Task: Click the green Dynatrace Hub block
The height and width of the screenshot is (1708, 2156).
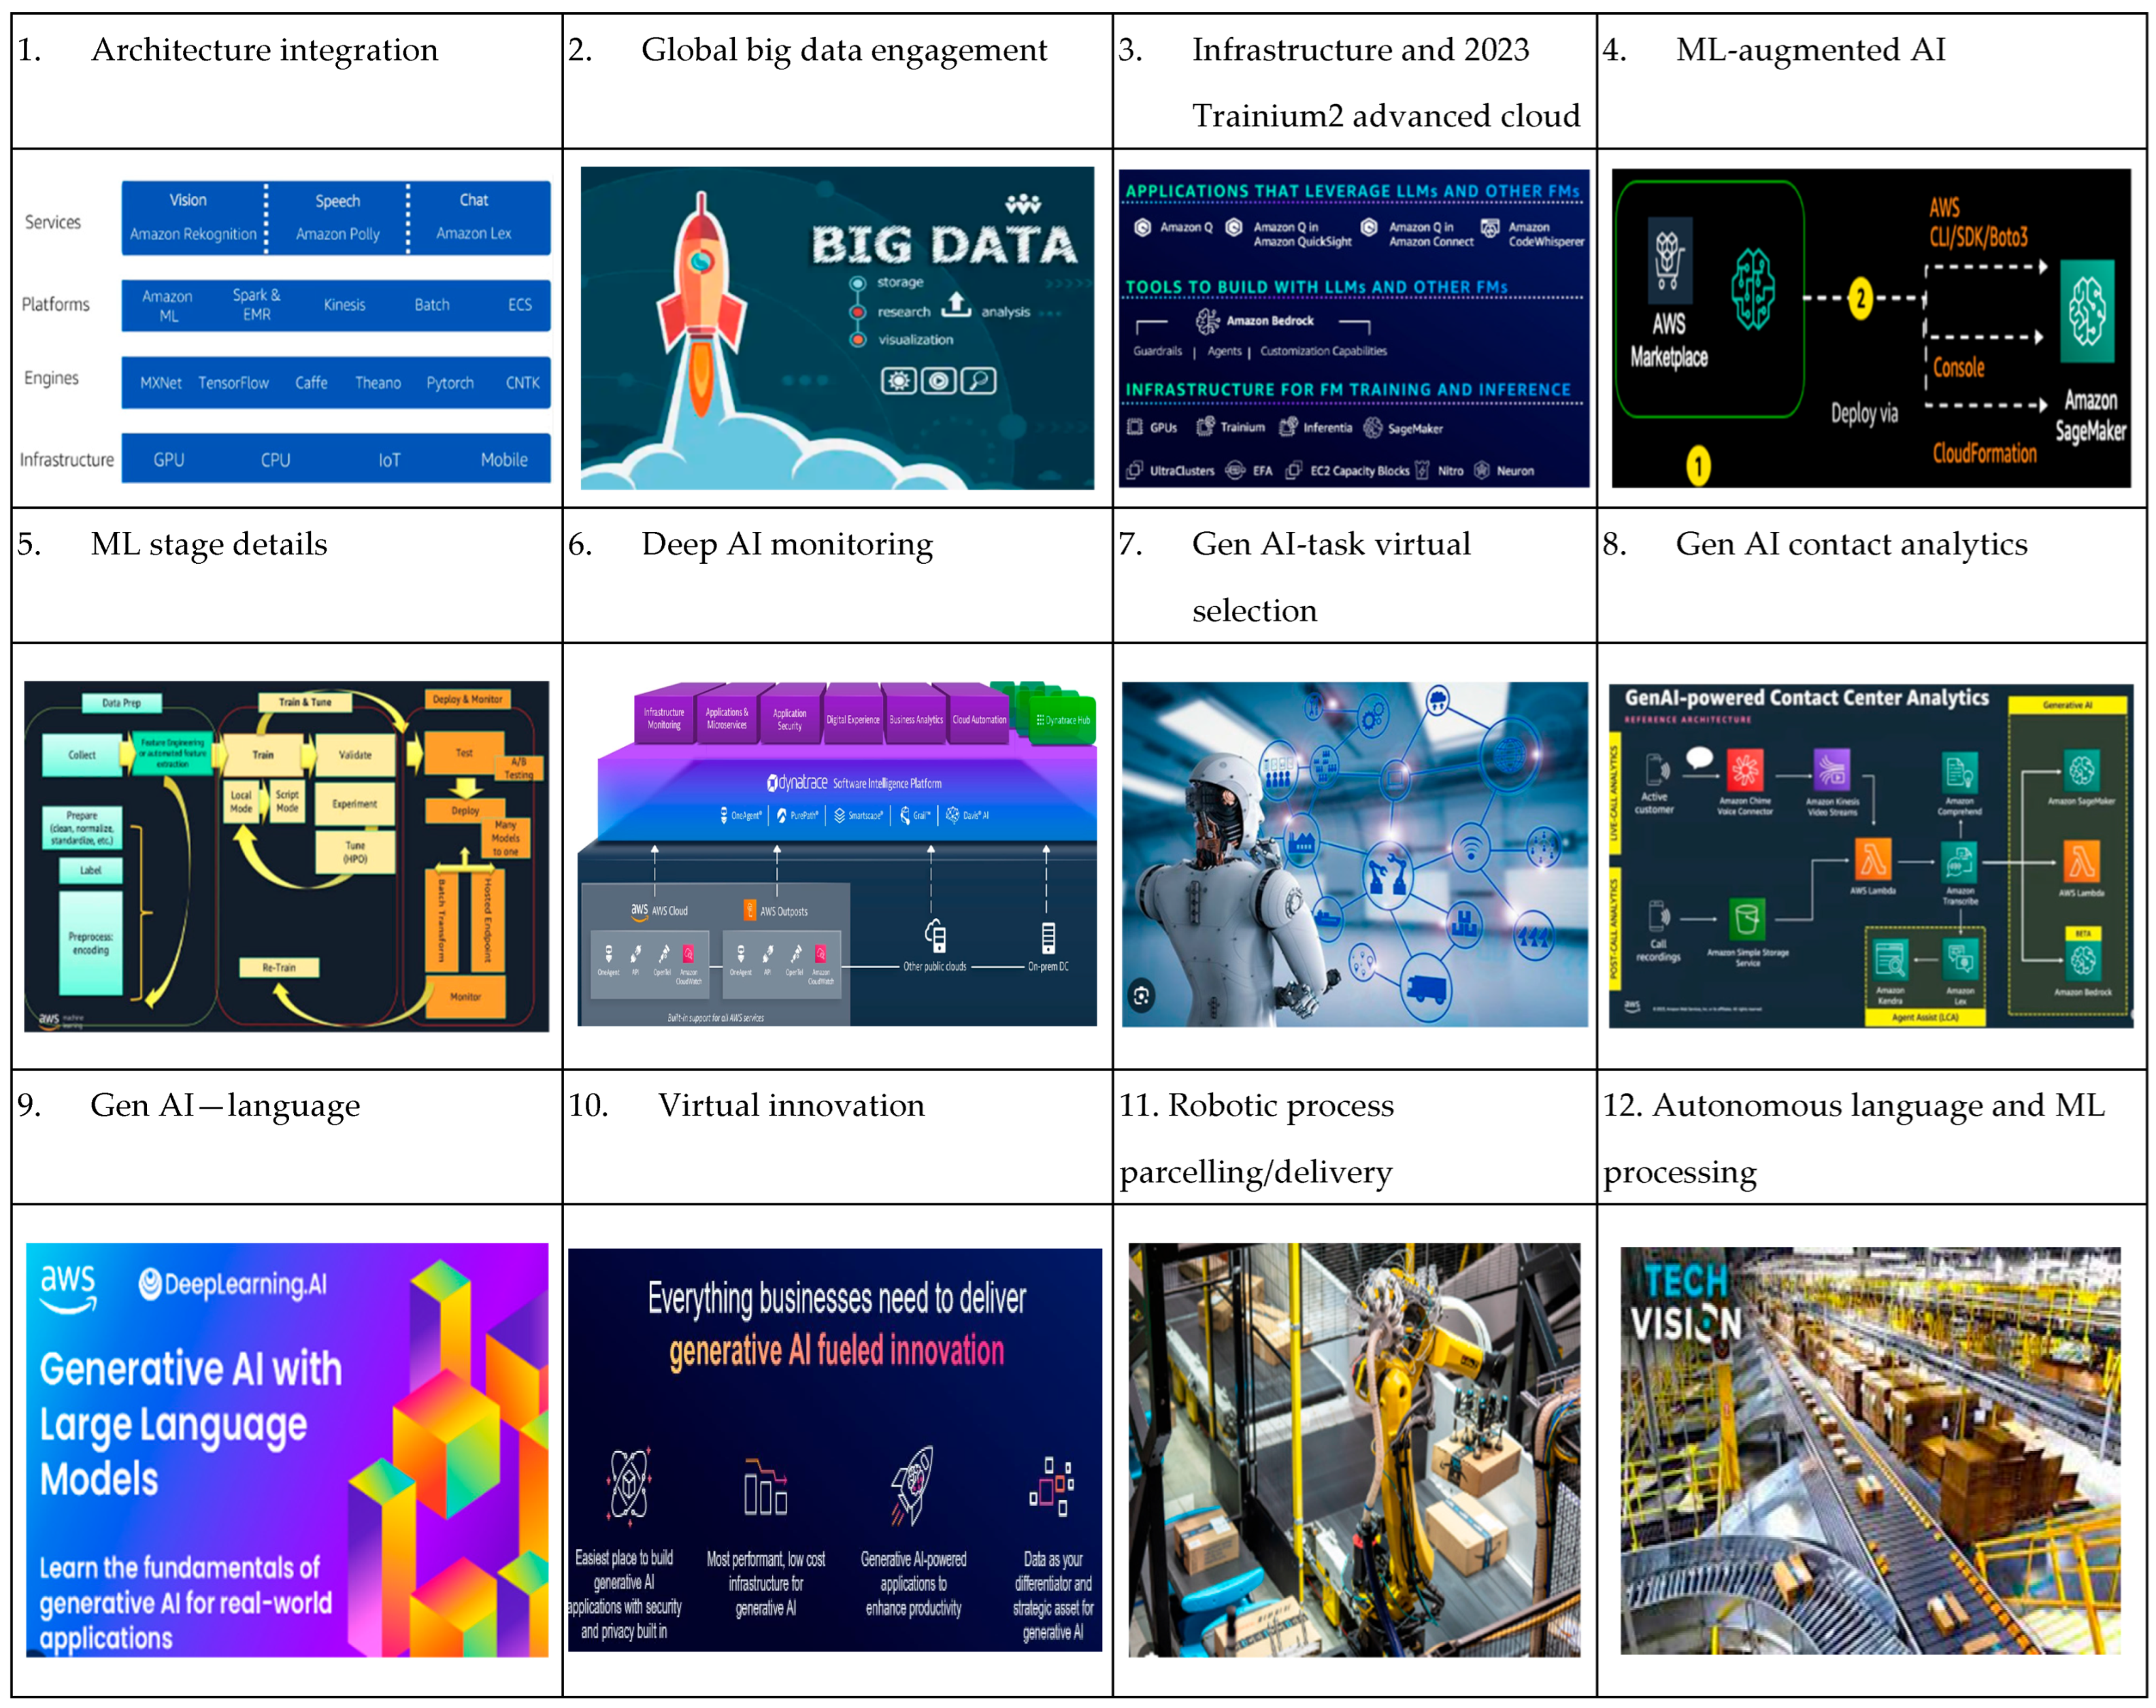Action: (x=1064, y=720)
